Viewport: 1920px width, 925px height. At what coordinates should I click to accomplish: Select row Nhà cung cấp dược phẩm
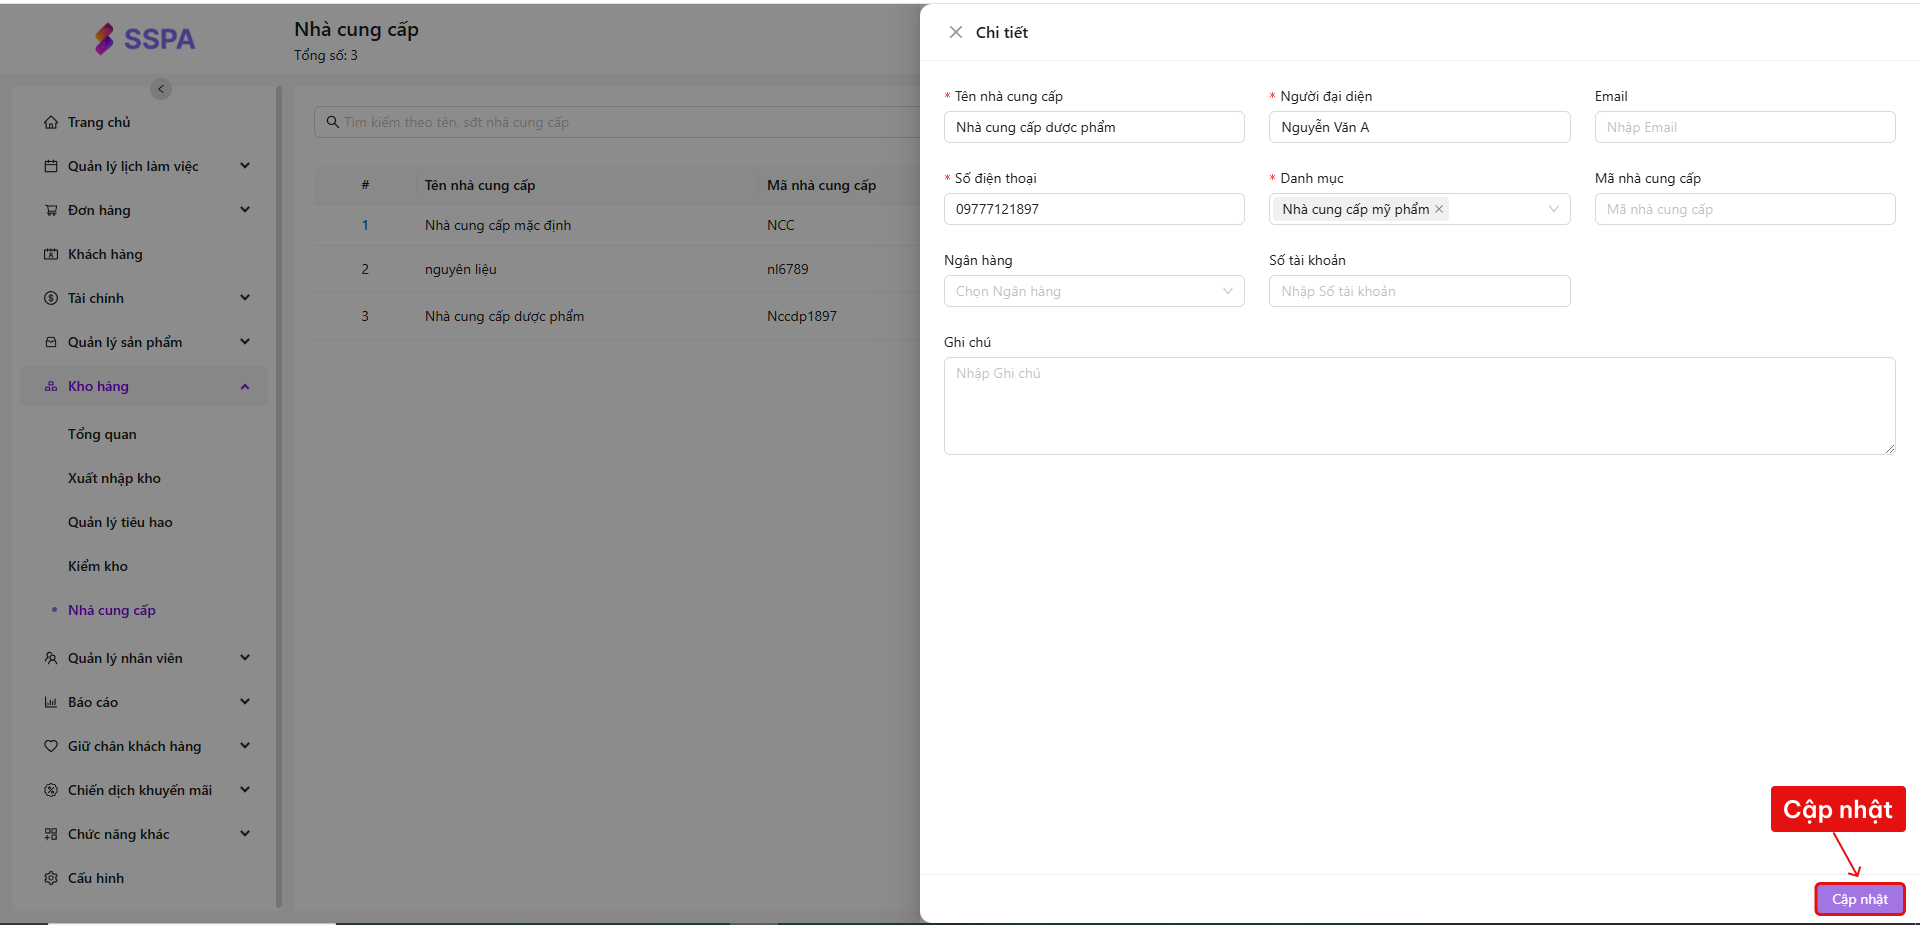coord(617,316)
